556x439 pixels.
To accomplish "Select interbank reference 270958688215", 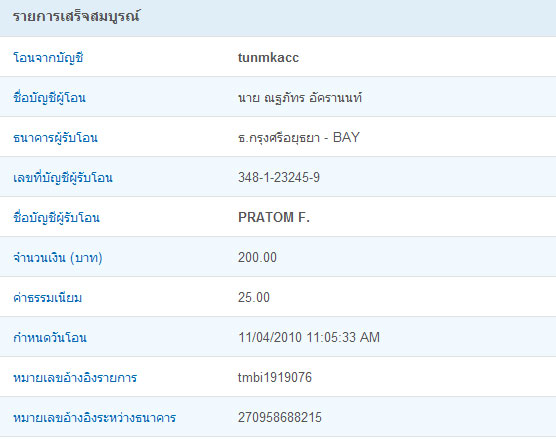I will click(x=280, y=417).
